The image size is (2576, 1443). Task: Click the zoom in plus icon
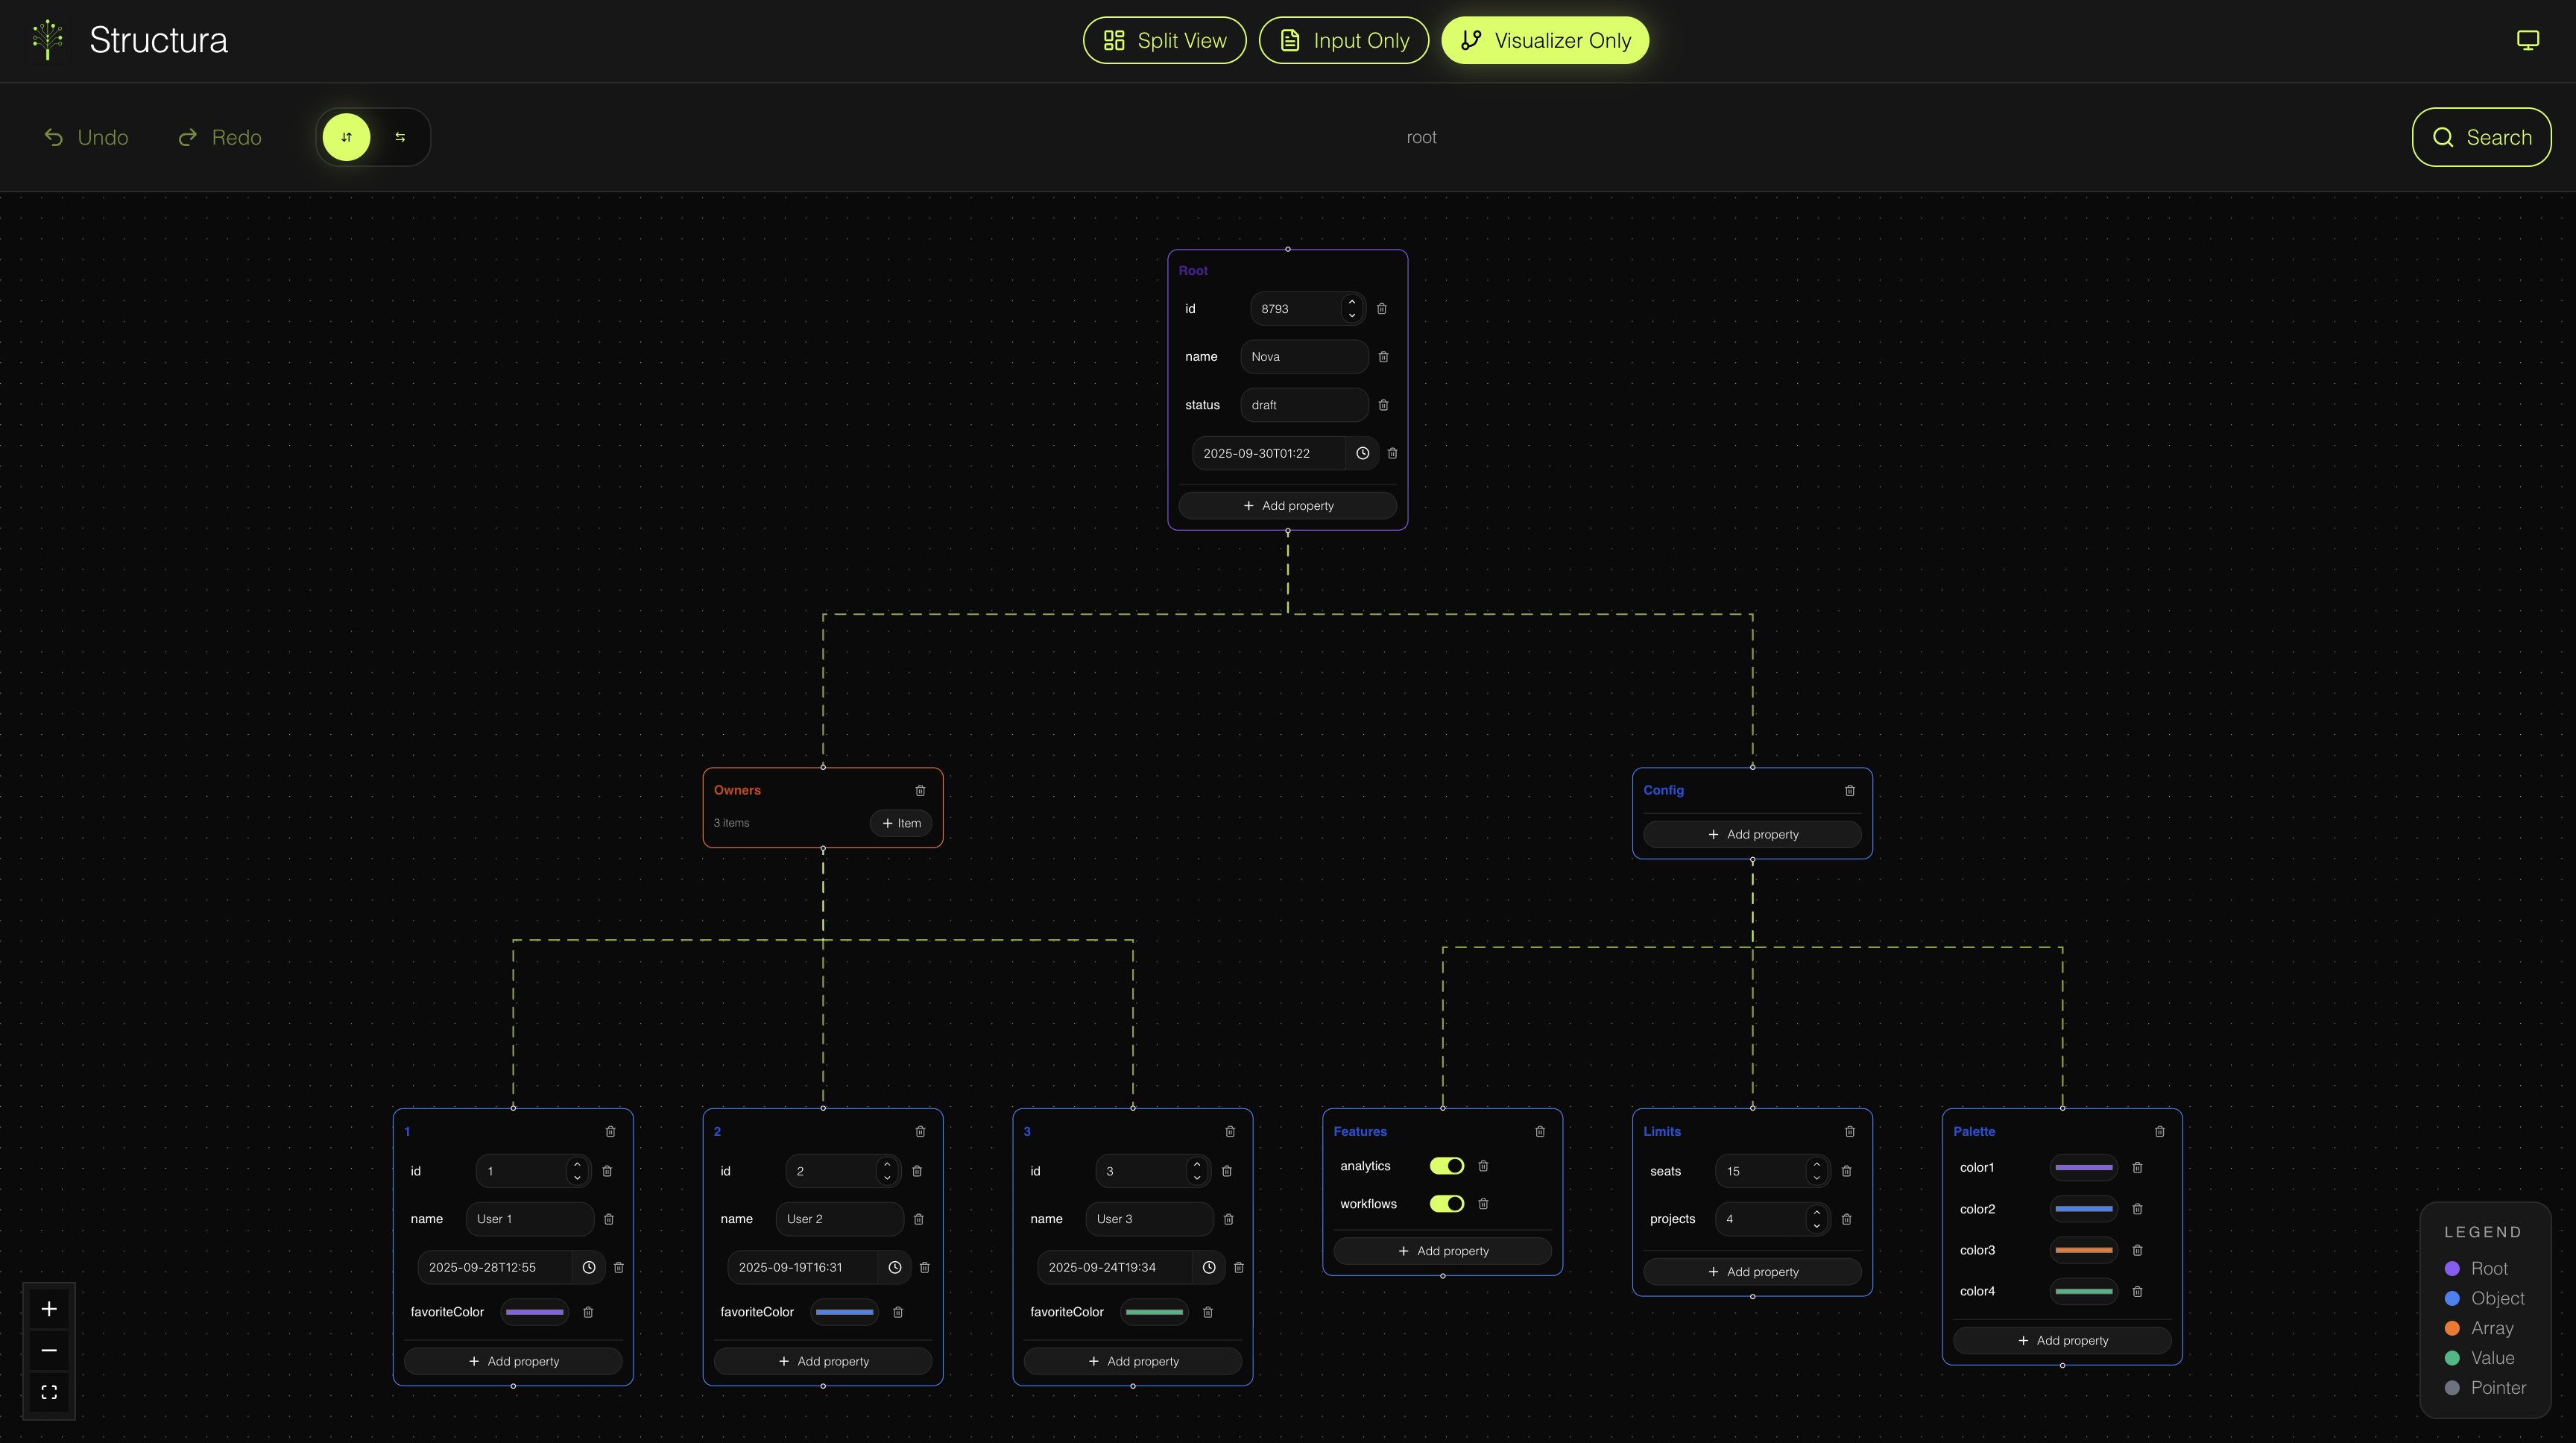click(x=49, y=1309)
